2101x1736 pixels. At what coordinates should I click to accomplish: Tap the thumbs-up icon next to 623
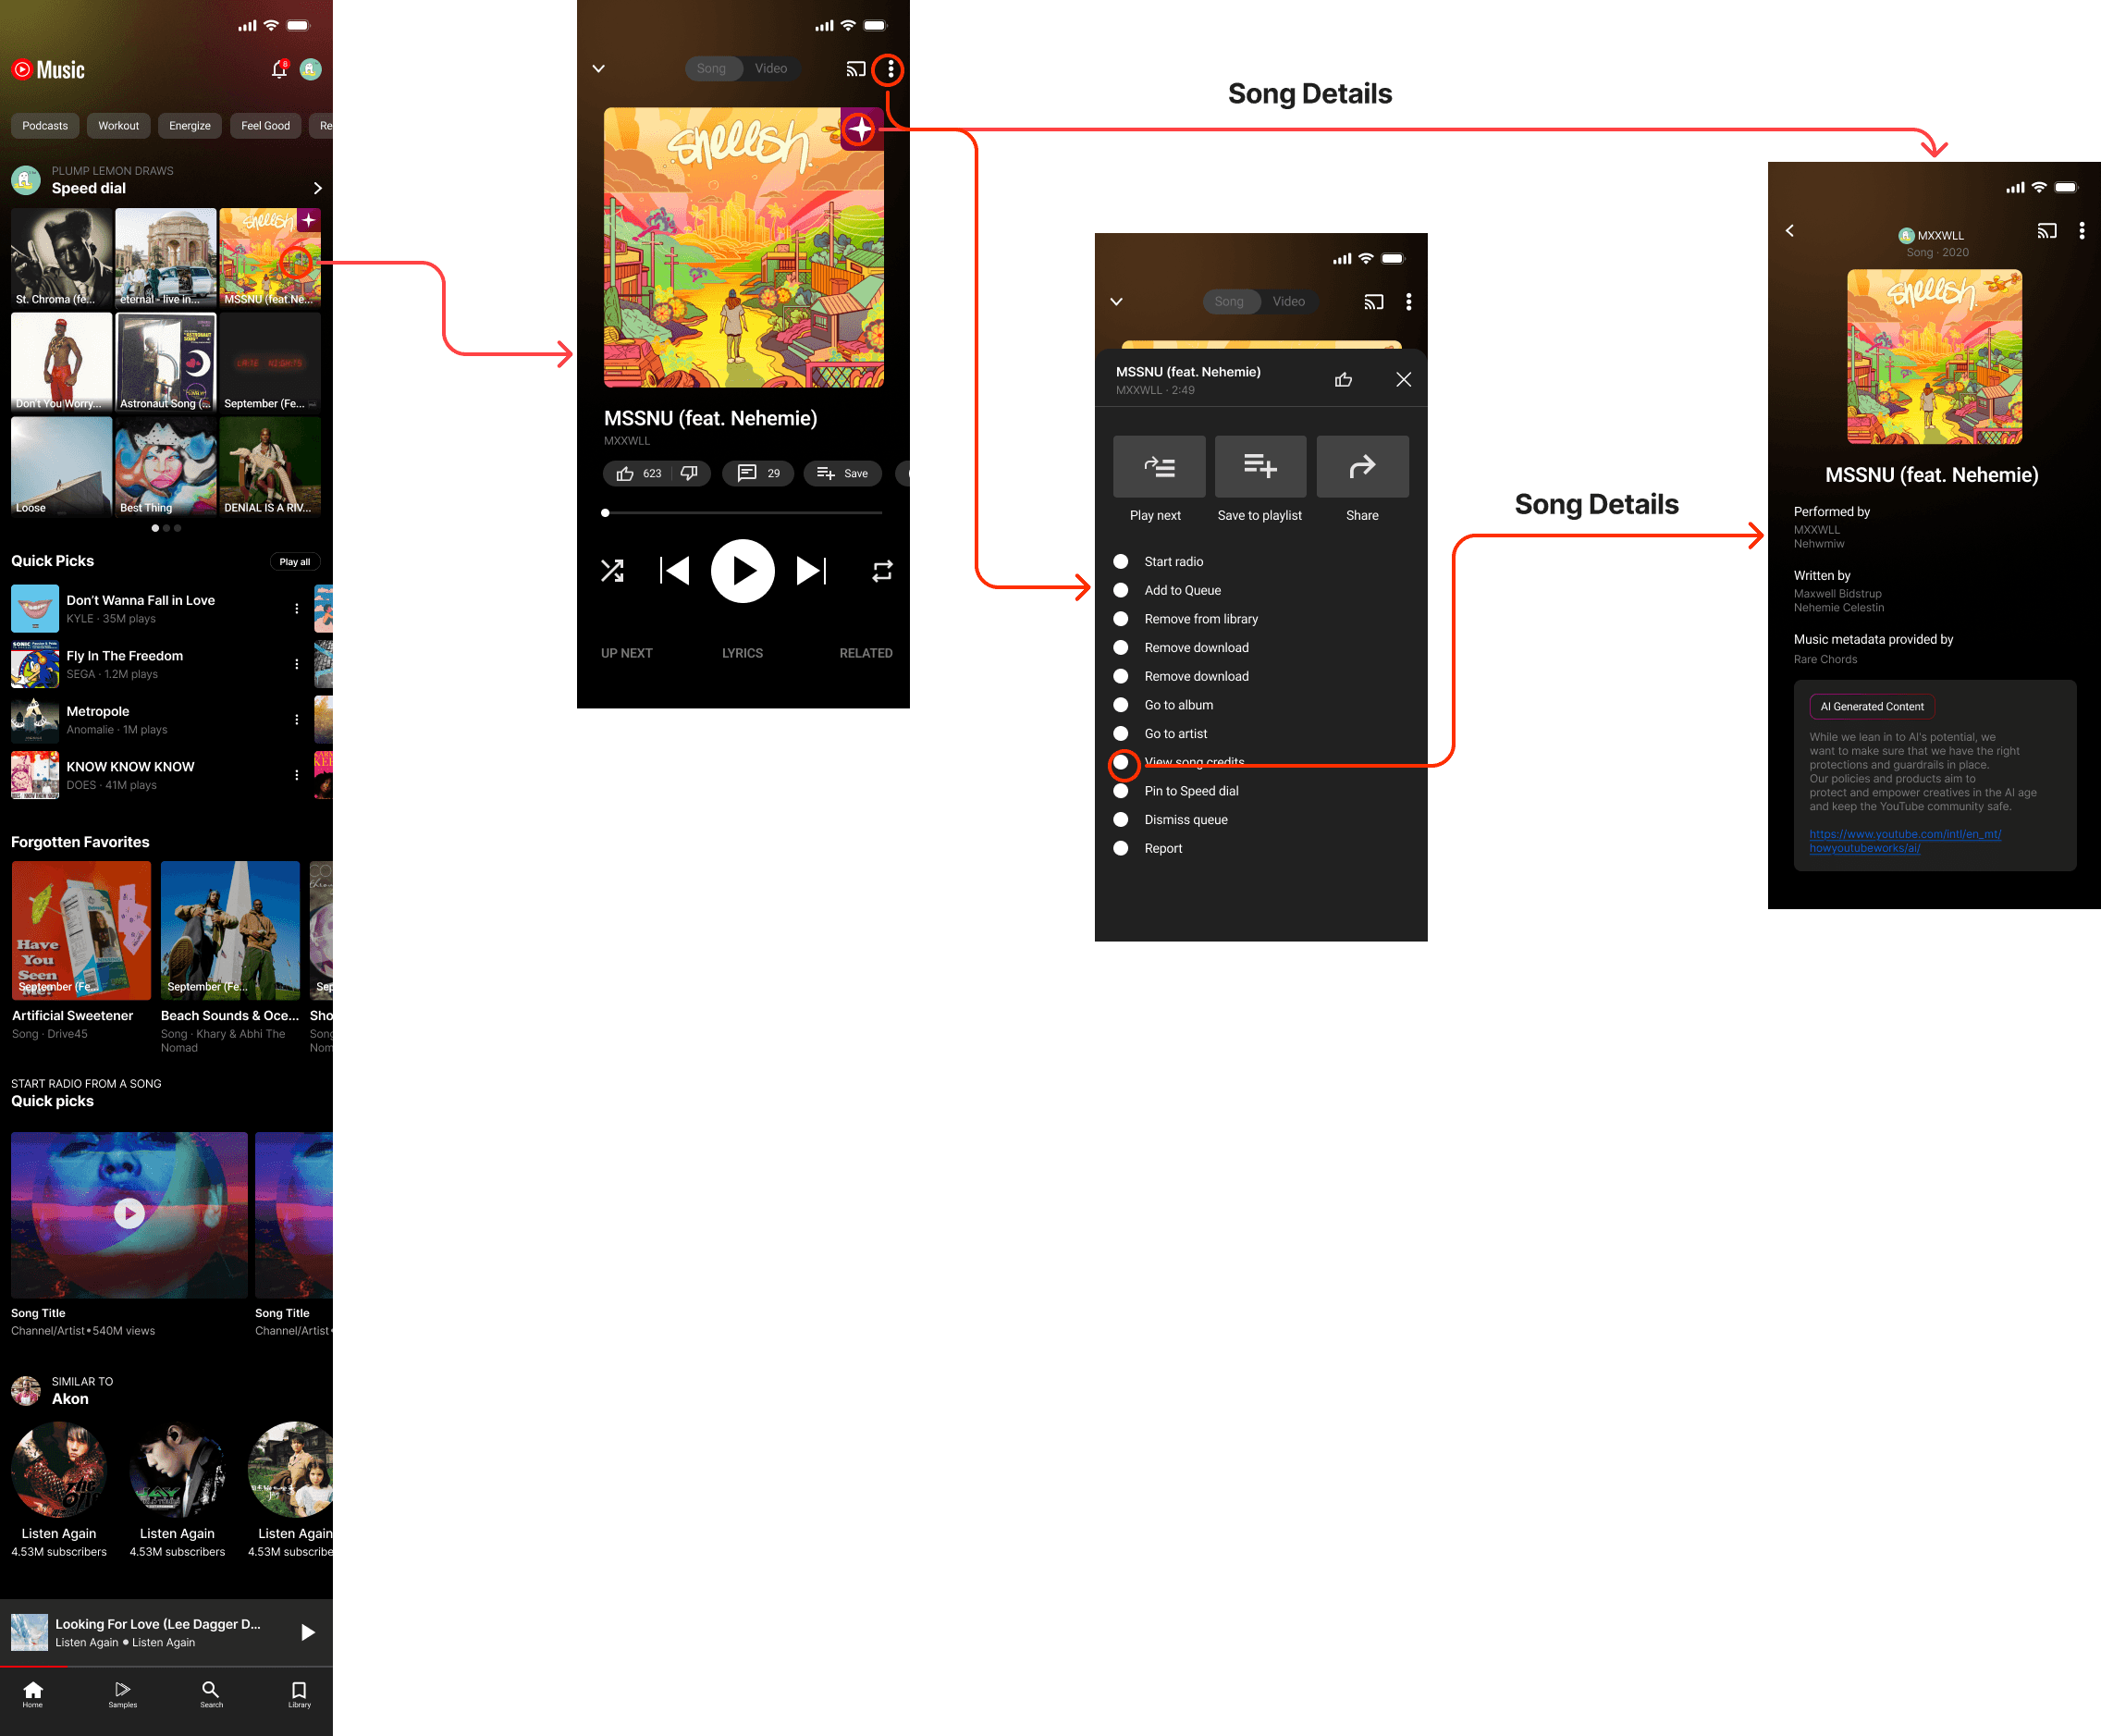pos(625,473)
